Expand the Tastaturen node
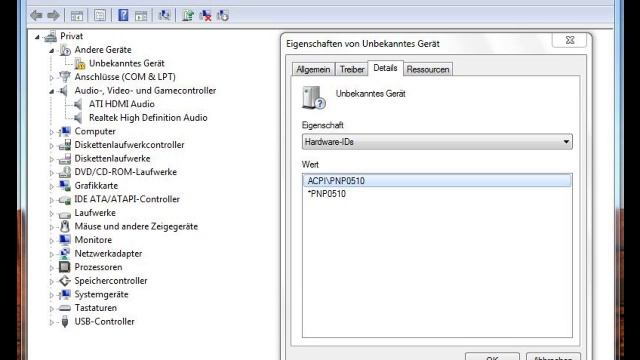The width and height of the screenshot is (640, 360). click(x=52, y=309)
